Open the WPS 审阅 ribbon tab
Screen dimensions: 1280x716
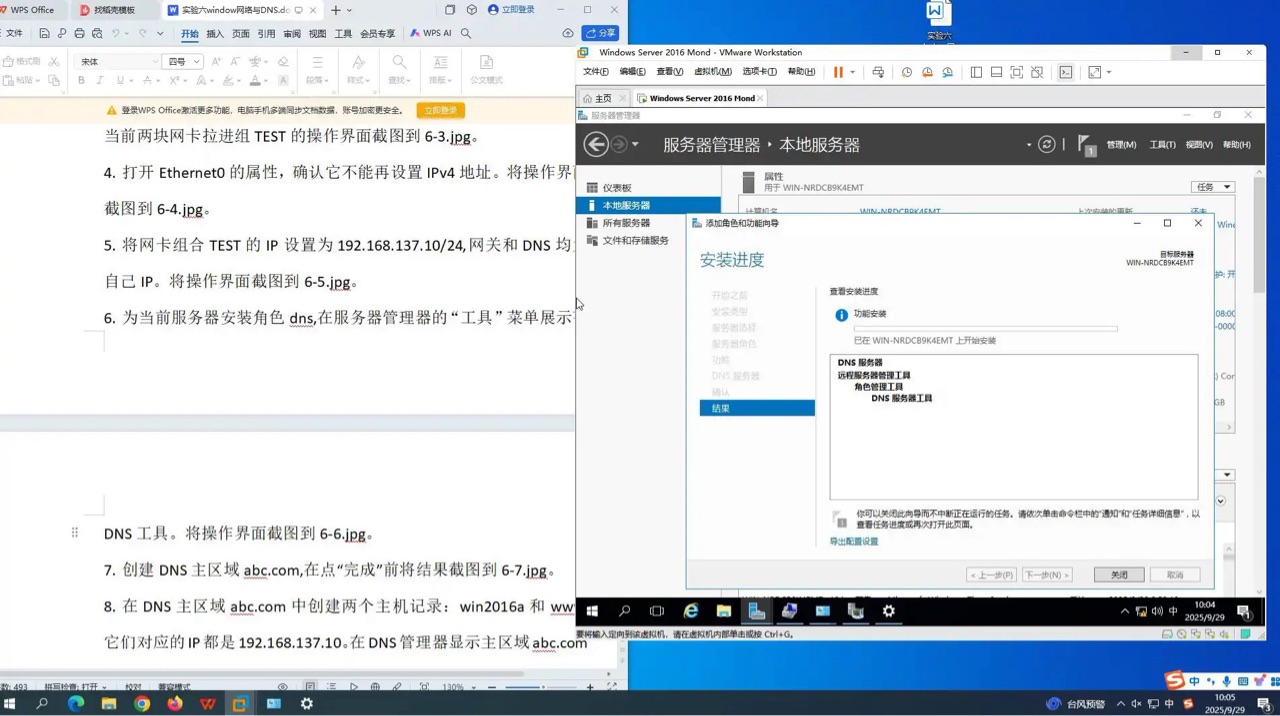(x=292, y=34)
